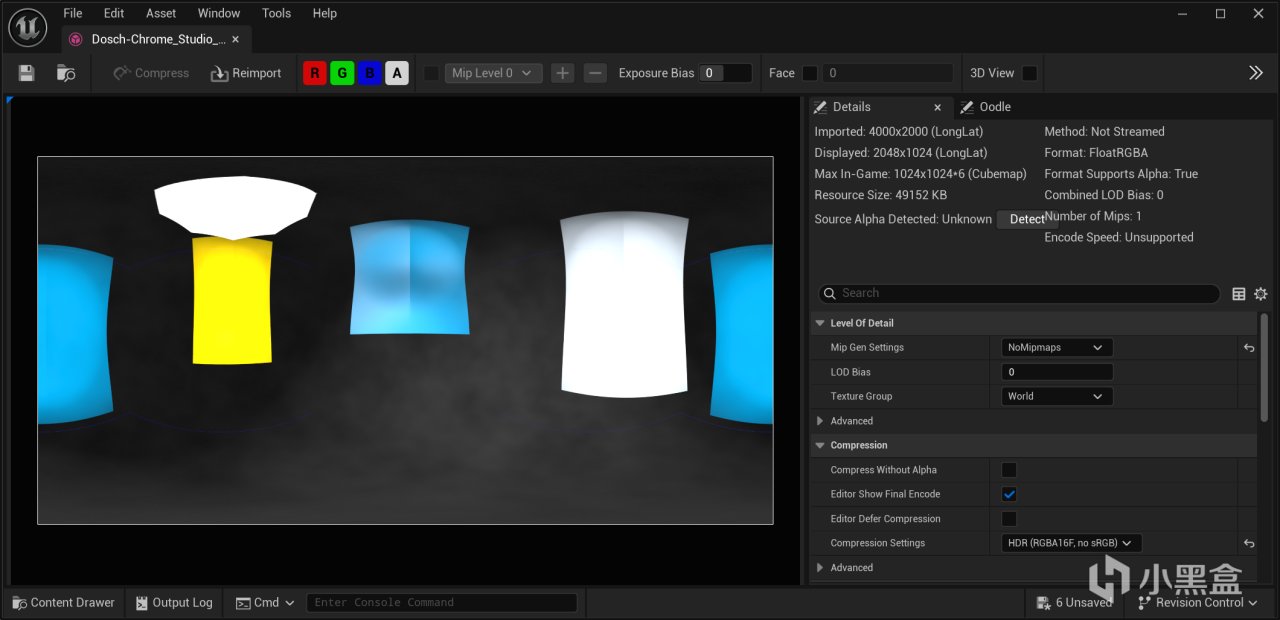Click the Detect source alpha button
This screenshot has width=1280, height=620.
[1027, 219]
